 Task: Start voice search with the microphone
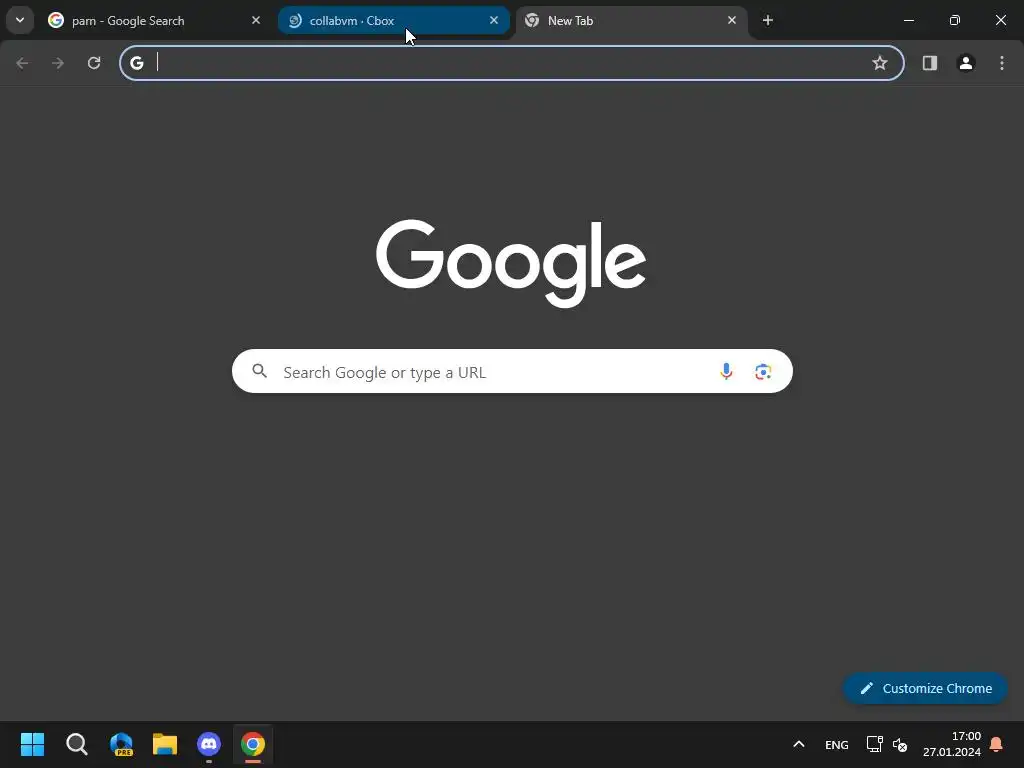[x=726, y=371]
